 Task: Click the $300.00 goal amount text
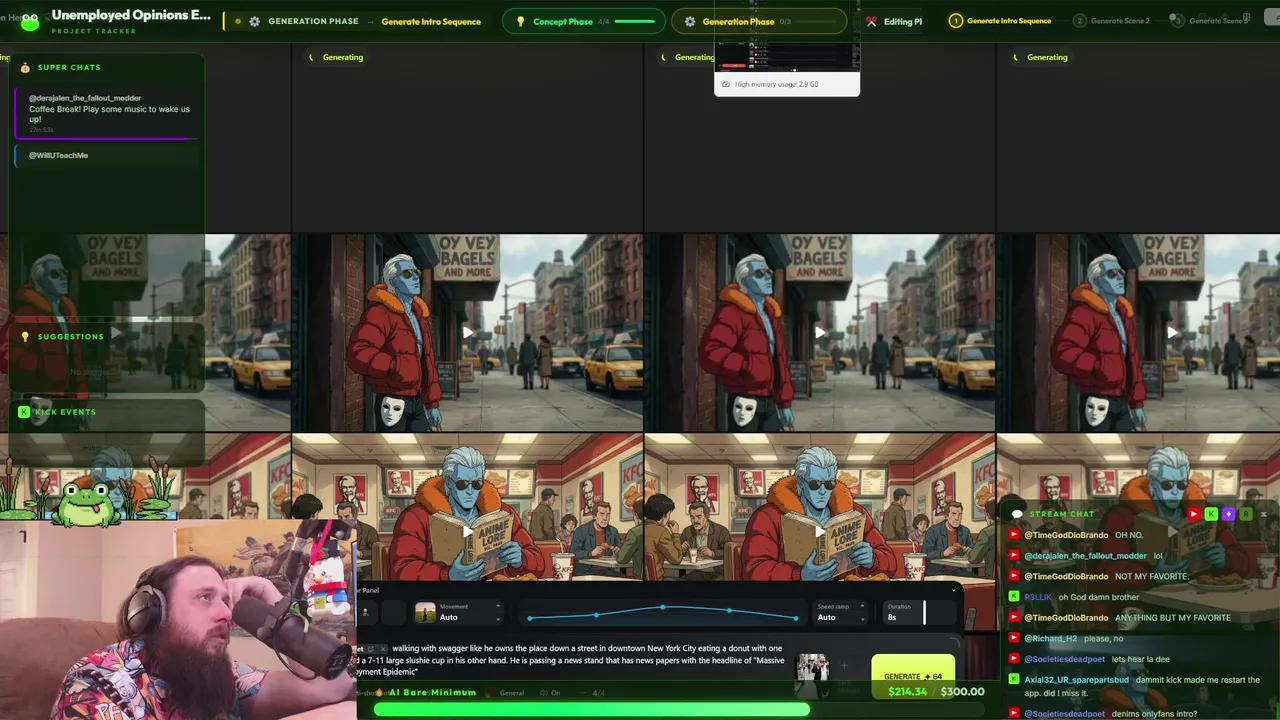[962, 692]
